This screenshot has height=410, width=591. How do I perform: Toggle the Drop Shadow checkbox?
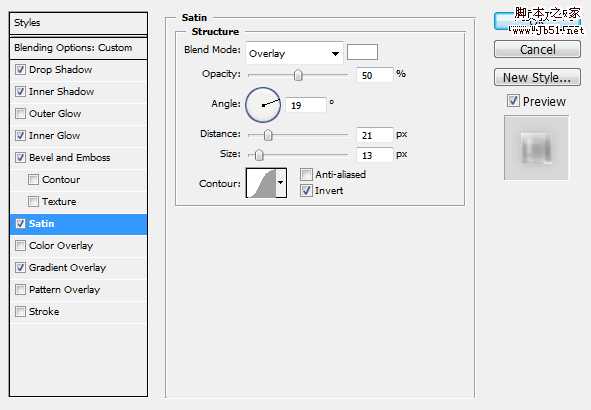click(x=20, y=70)
